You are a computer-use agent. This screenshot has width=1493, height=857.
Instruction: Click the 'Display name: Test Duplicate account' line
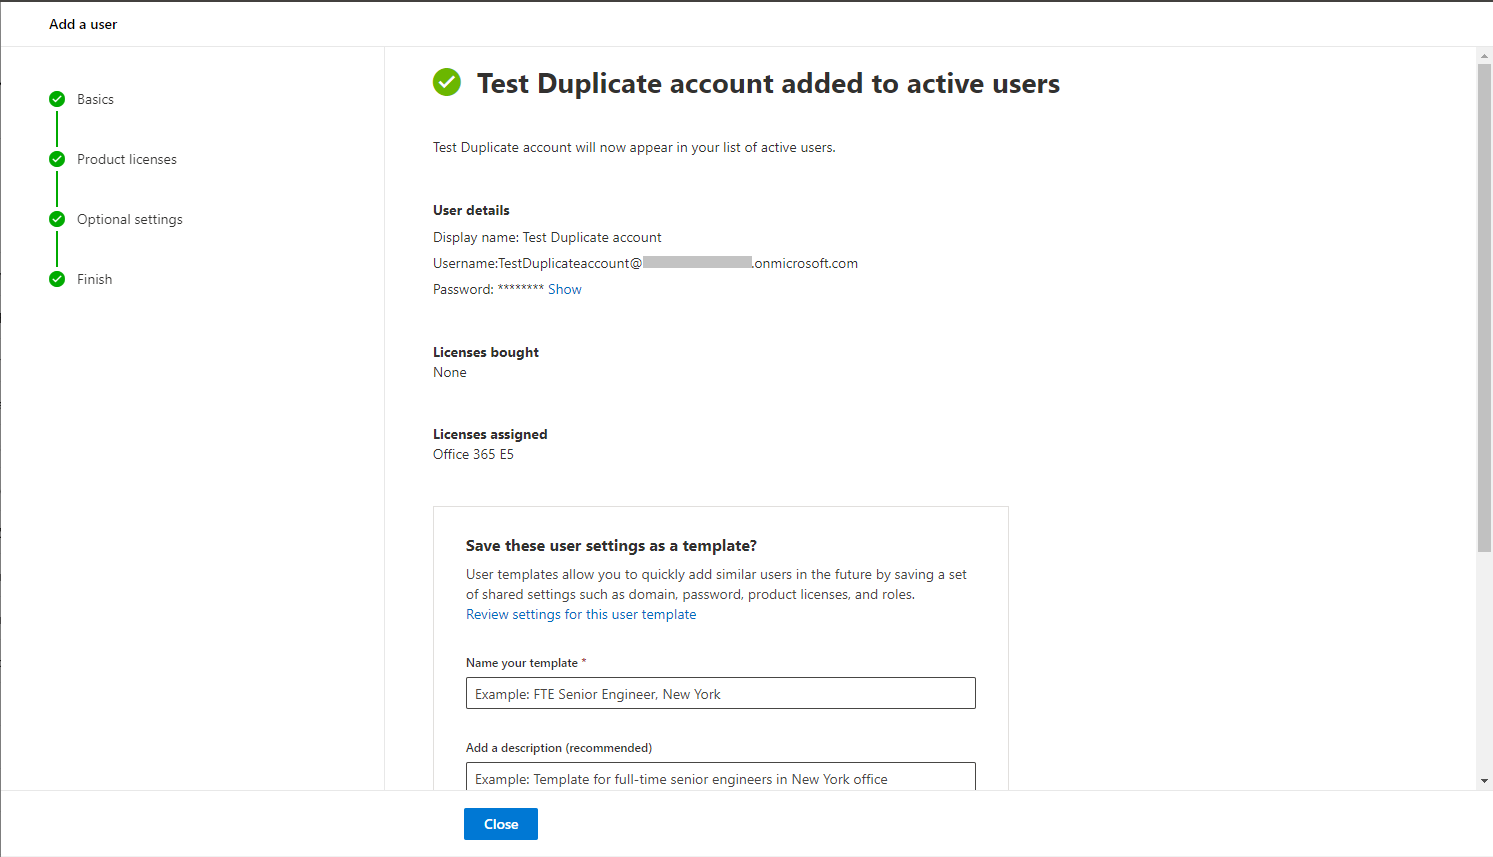pyautogui.click(x=547, y=237)
